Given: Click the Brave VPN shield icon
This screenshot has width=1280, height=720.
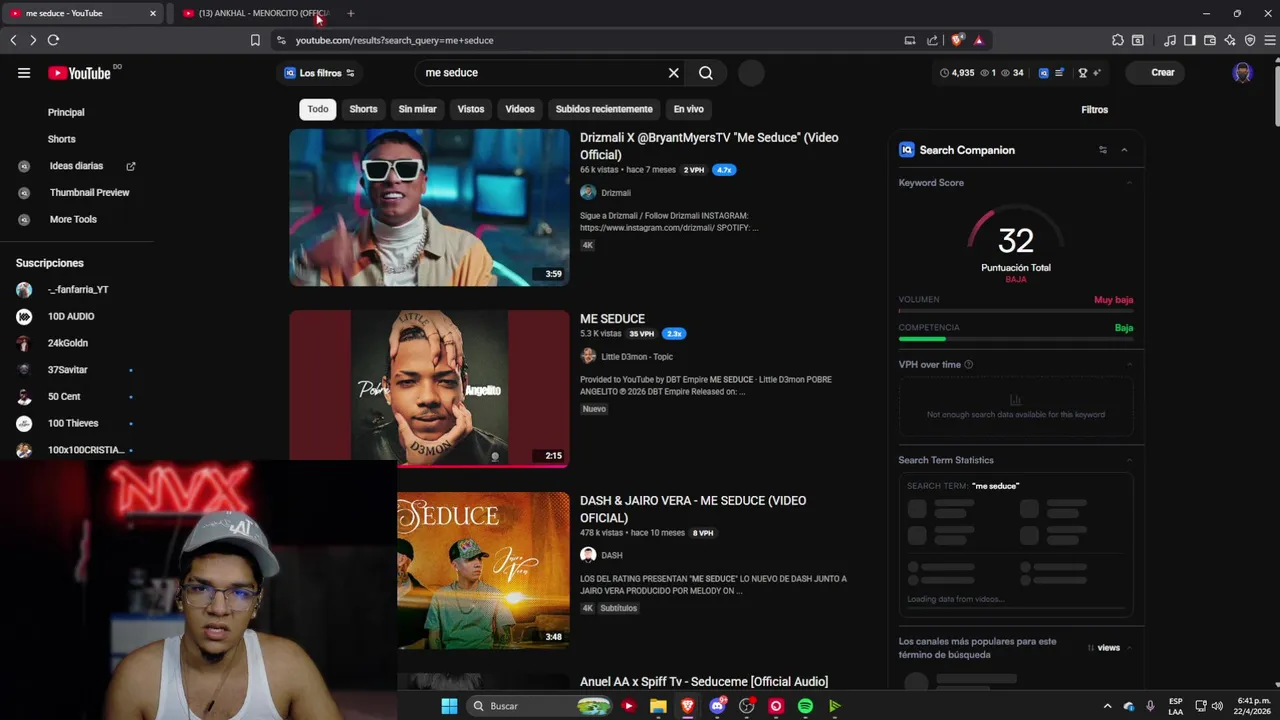Looking at the screenshot, I should [1250, 40].
